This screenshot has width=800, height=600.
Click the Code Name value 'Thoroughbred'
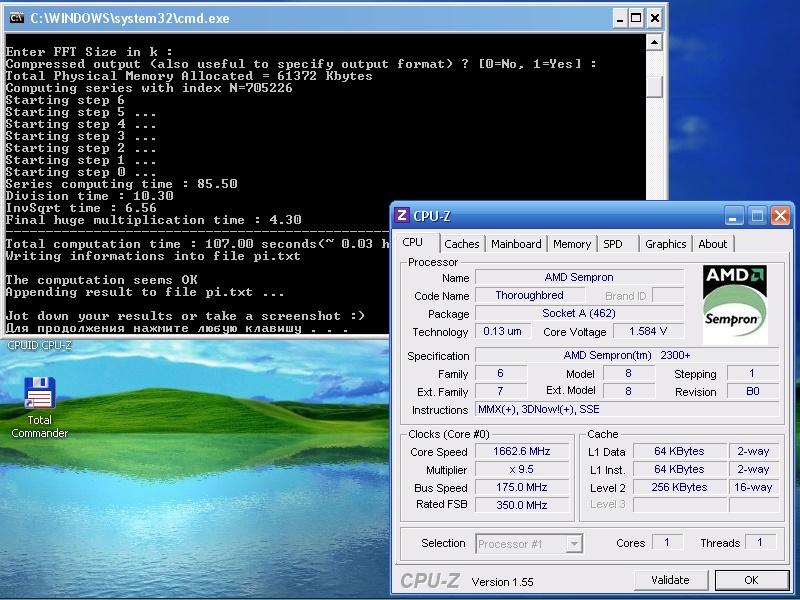click(x=530, y=295)
